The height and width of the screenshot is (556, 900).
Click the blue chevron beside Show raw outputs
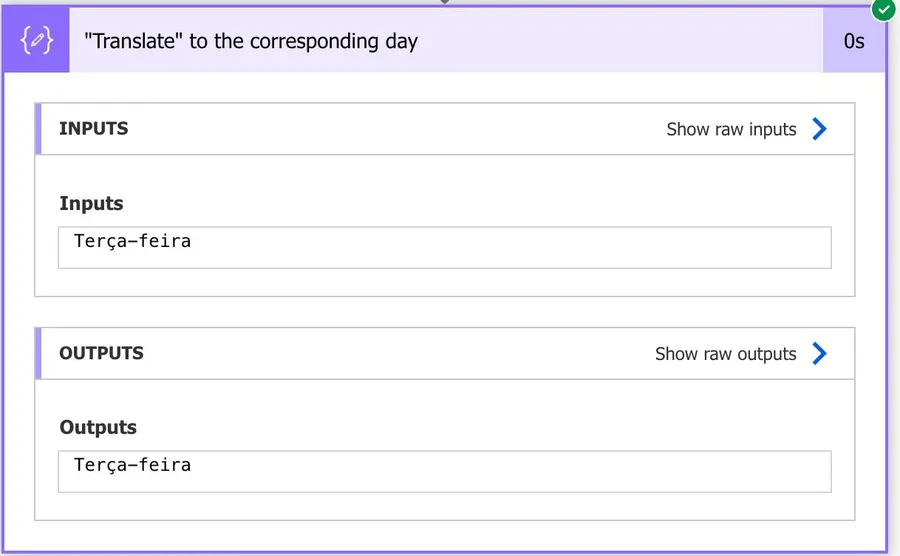pyautogui.click(x=820, y=353)
